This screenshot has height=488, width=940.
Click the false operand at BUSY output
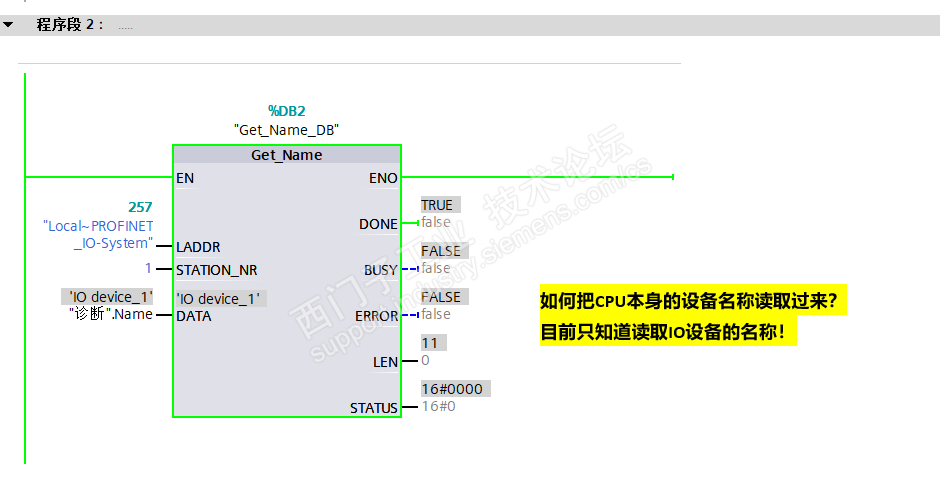coord(436,269)
